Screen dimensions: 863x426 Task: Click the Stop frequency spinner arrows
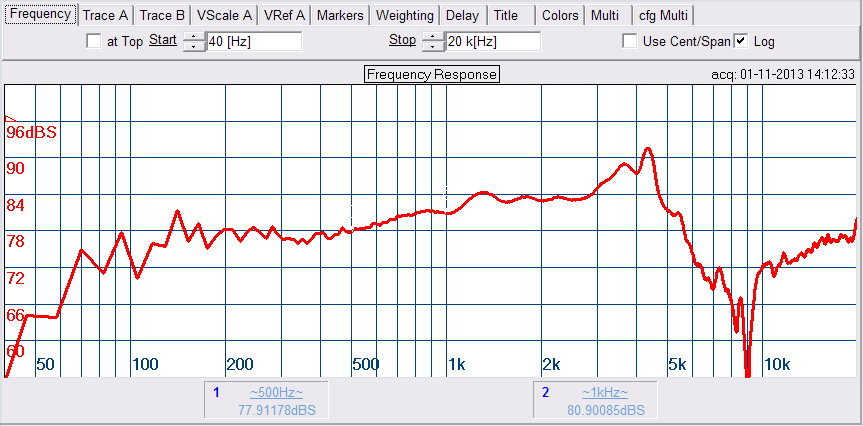point(432,41)
